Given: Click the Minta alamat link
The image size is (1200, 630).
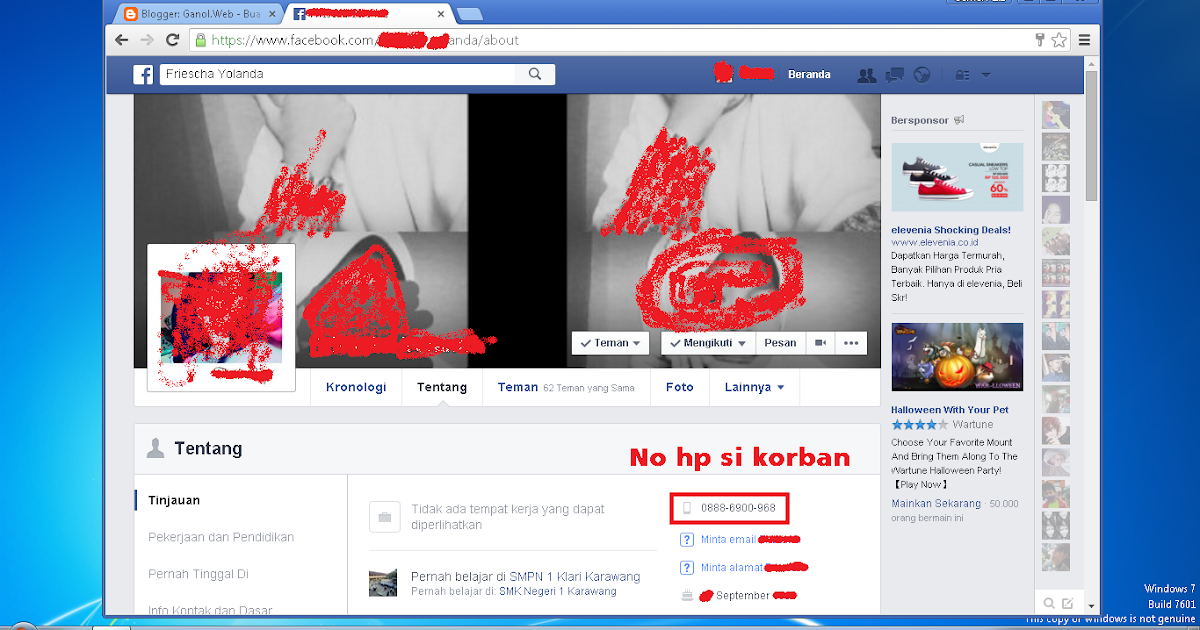Looking at the screenshot, I should coord(732,567).
